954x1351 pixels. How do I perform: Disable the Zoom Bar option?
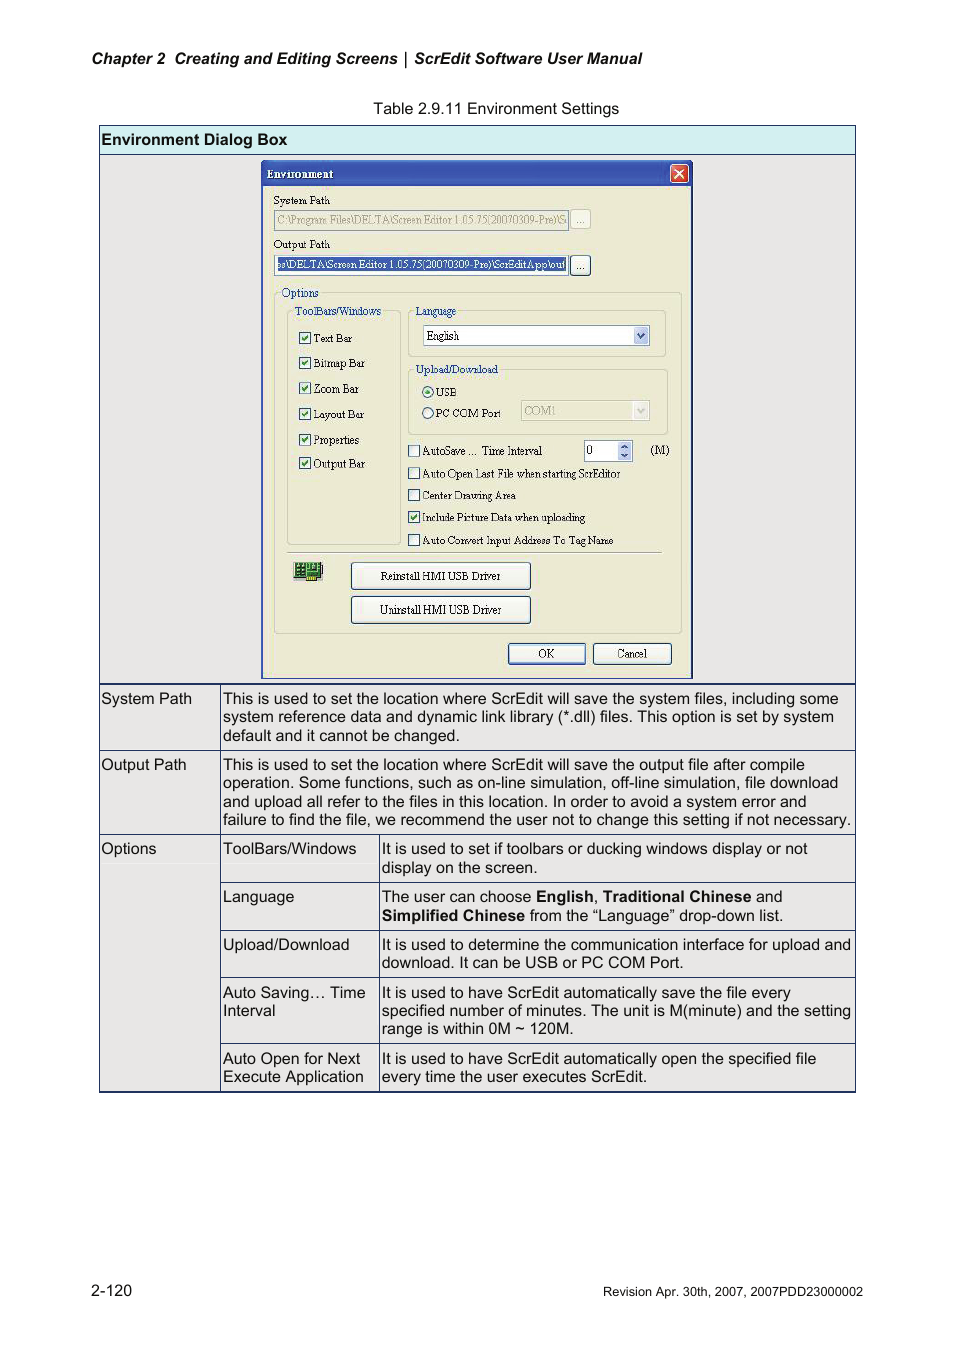[305, 388]
